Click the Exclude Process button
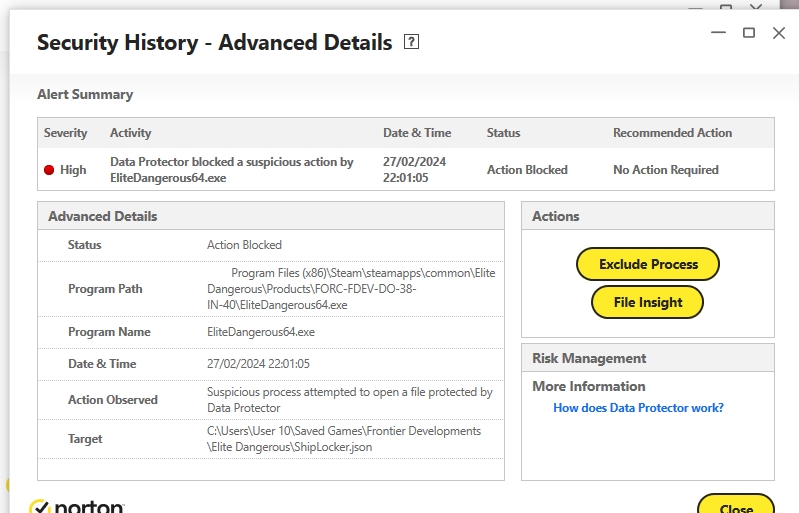 pyautogui.click(x=648, y=264)
